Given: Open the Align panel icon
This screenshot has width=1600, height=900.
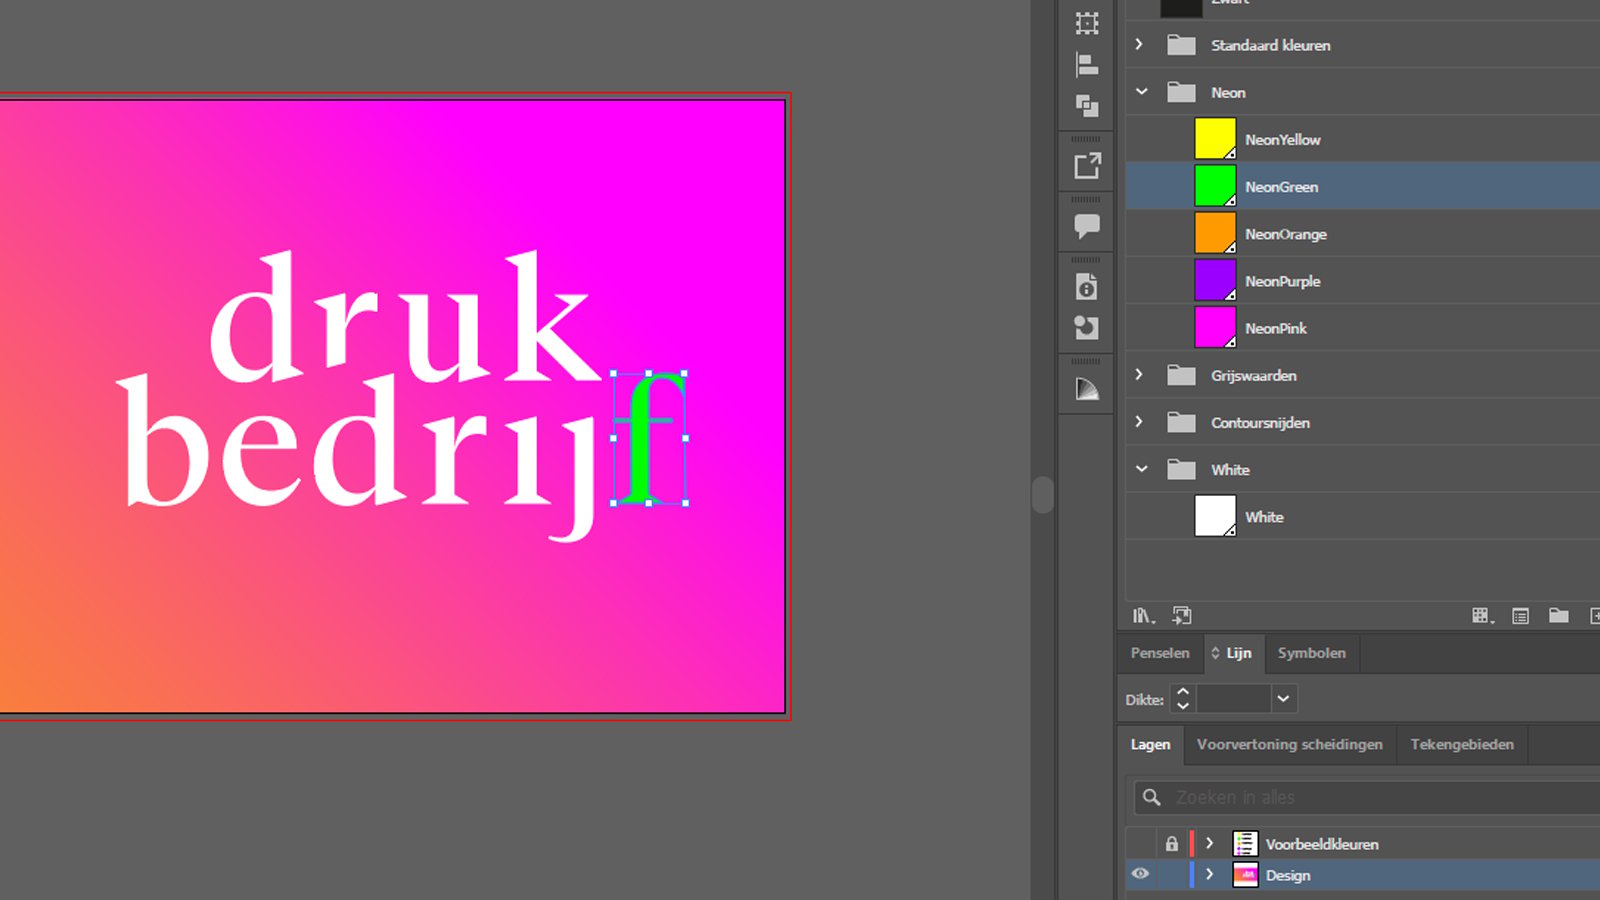Looking at the screenshot, I should (1087, 65).
